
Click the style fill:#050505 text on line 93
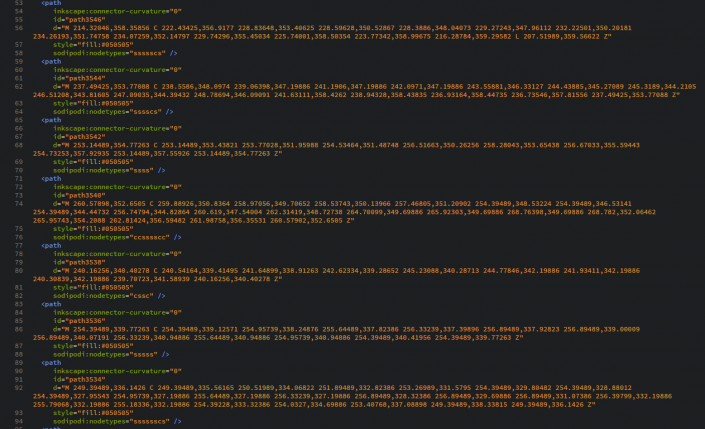(x=93, y=412)
